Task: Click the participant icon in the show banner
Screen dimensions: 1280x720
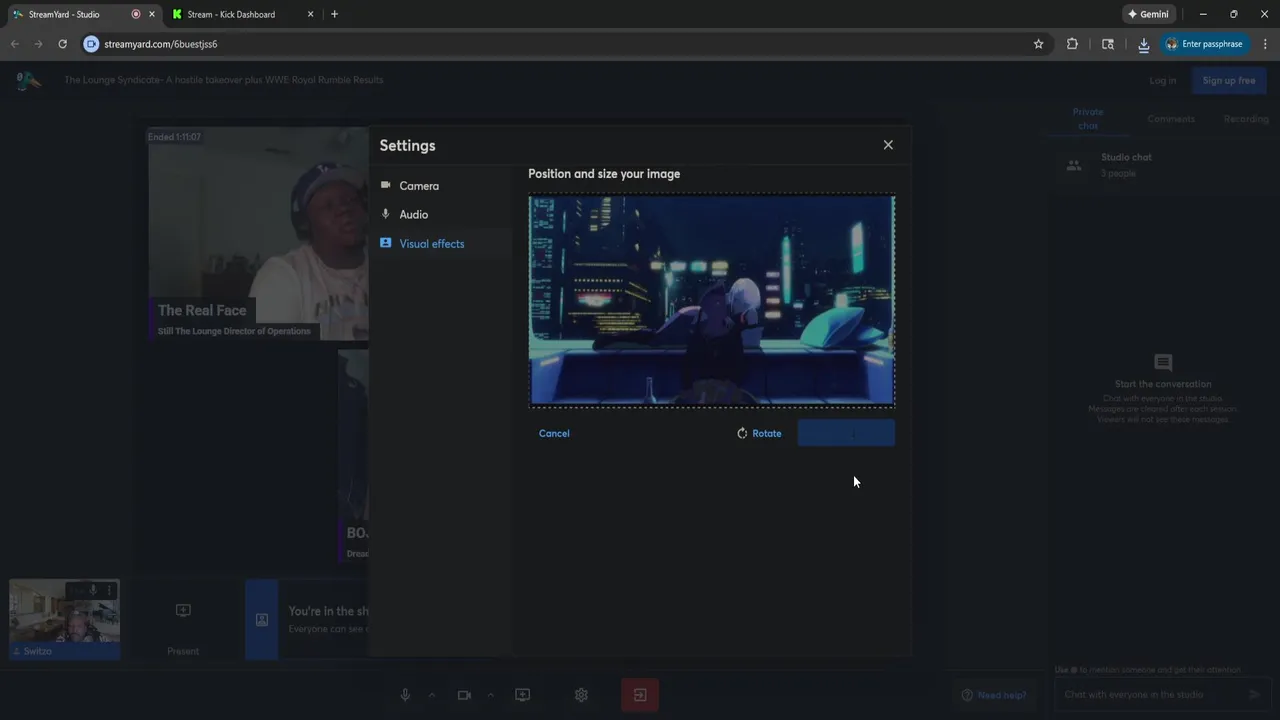Action: [262, 620]
